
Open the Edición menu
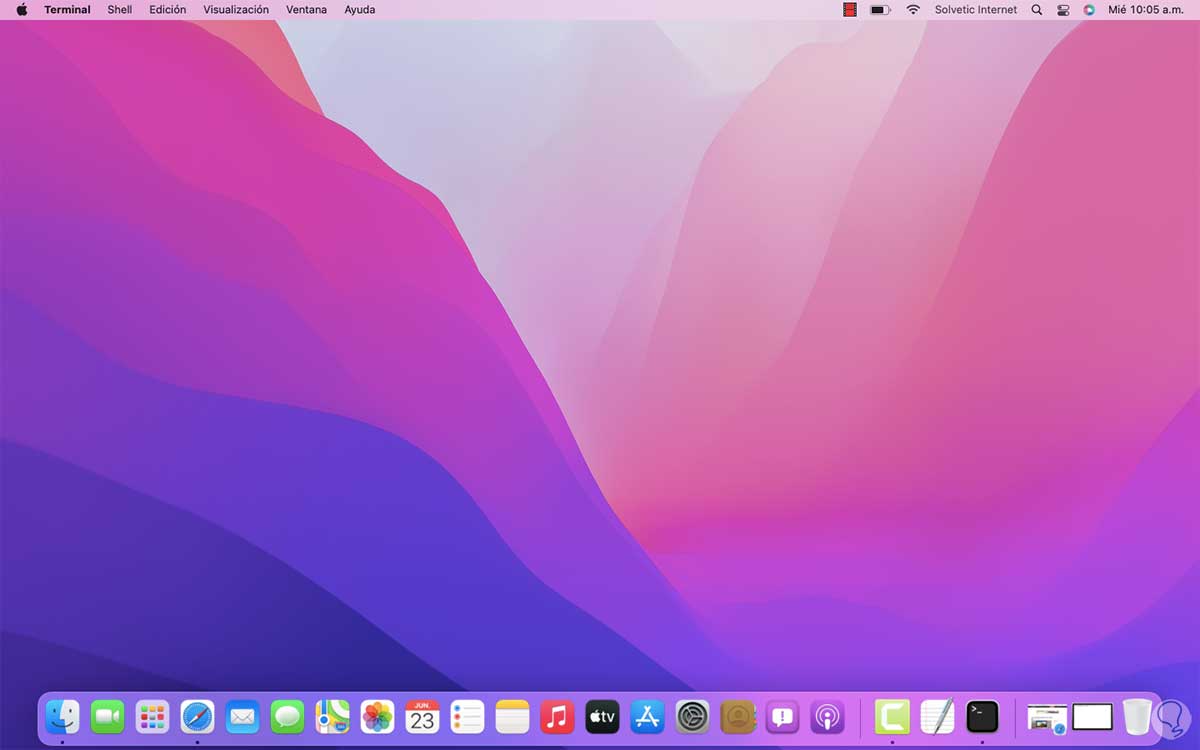click(168, 9)
